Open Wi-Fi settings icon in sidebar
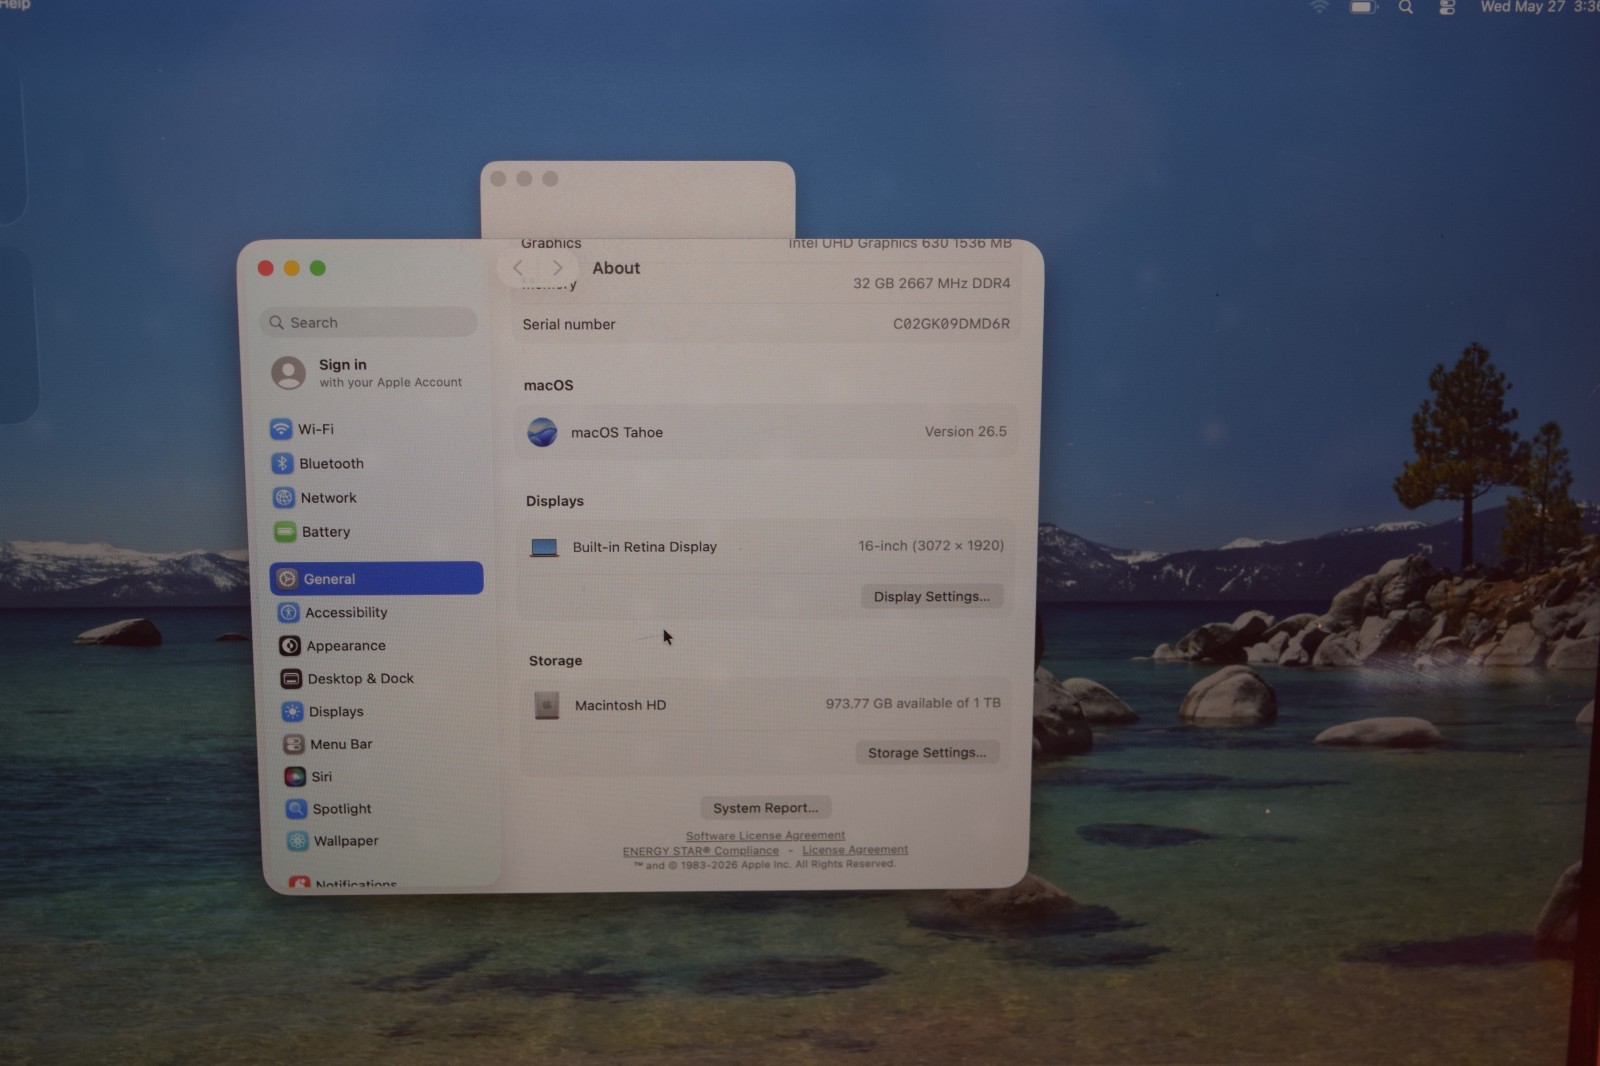Viewport: 1600px width, 1066px height. click(281, 429)
